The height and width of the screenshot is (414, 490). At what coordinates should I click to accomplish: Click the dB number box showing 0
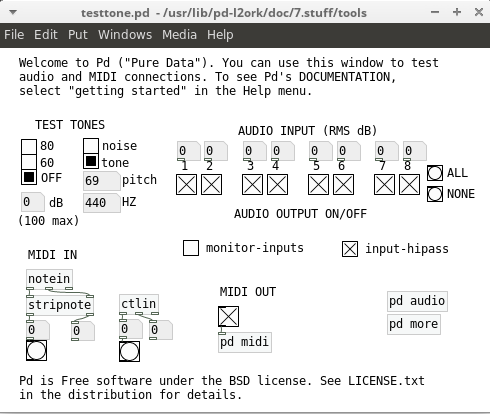(32, 202)
